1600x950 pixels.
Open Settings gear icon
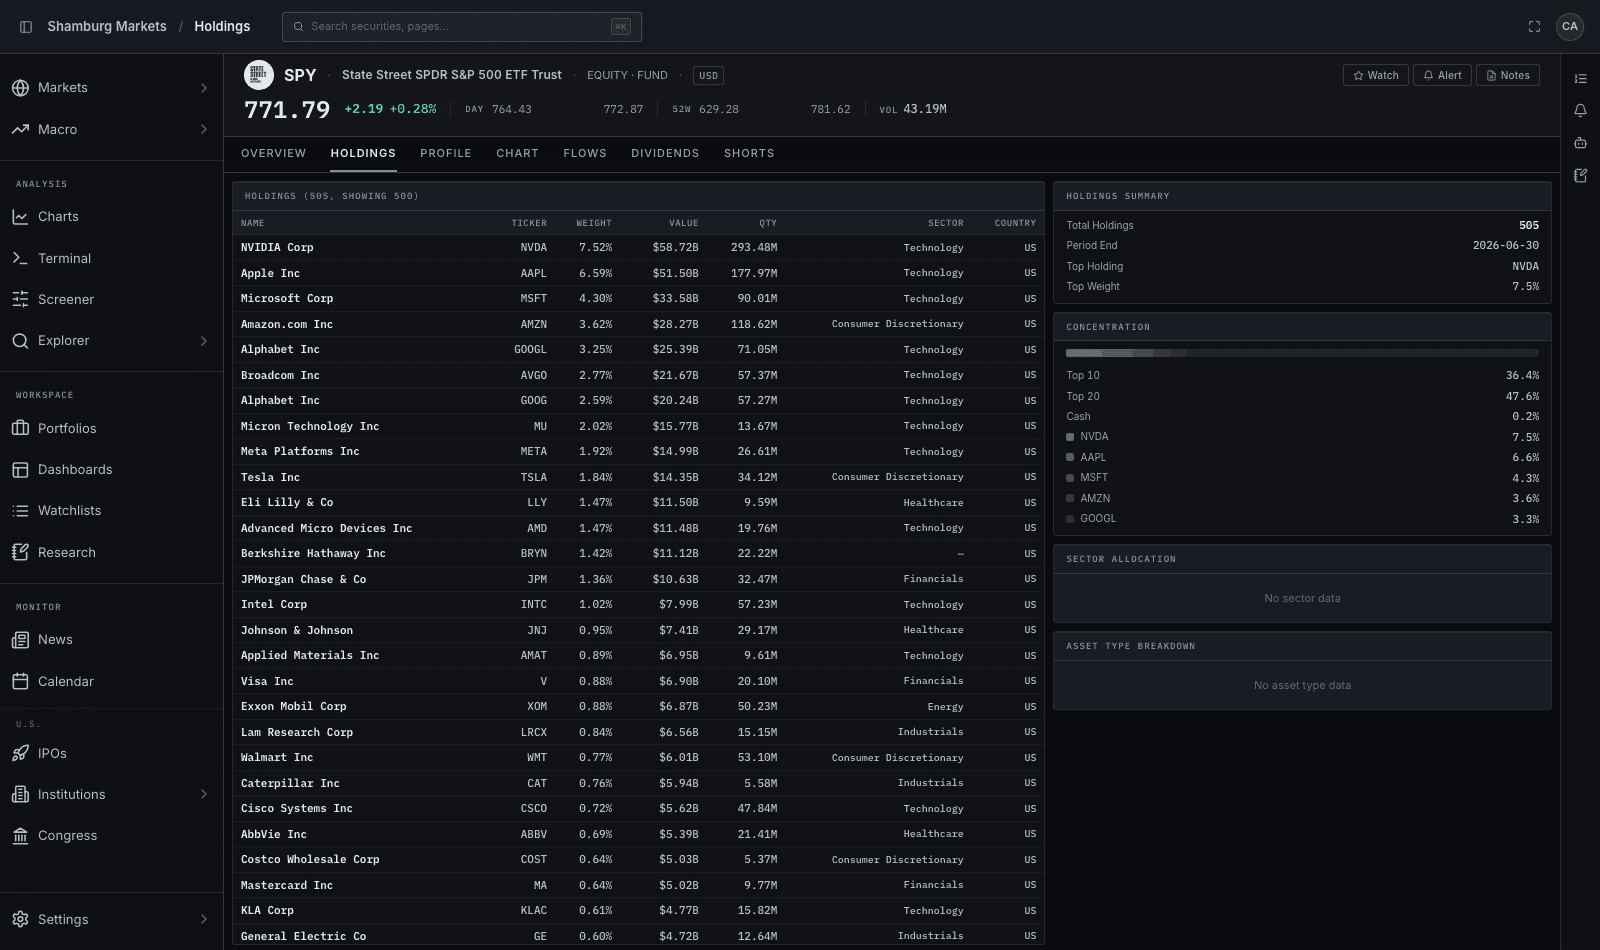point(20,919)
